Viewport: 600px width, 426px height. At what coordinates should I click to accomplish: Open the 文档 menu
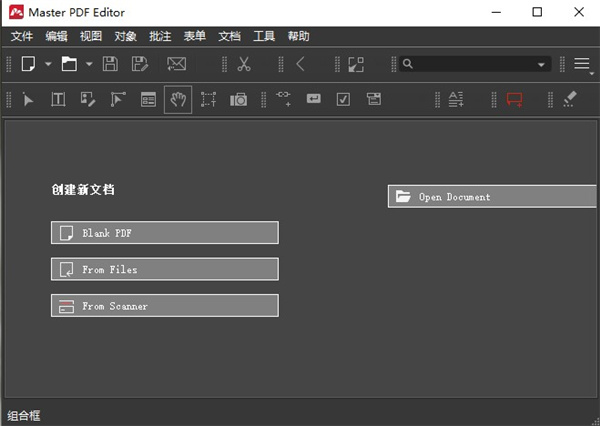tap(229, 36)
